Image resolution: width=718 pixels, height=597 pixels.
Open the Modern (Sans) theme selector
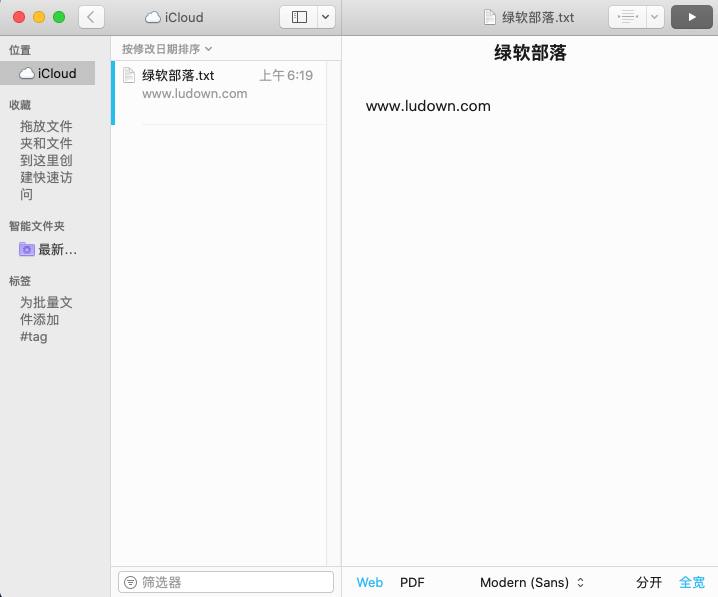532,582
